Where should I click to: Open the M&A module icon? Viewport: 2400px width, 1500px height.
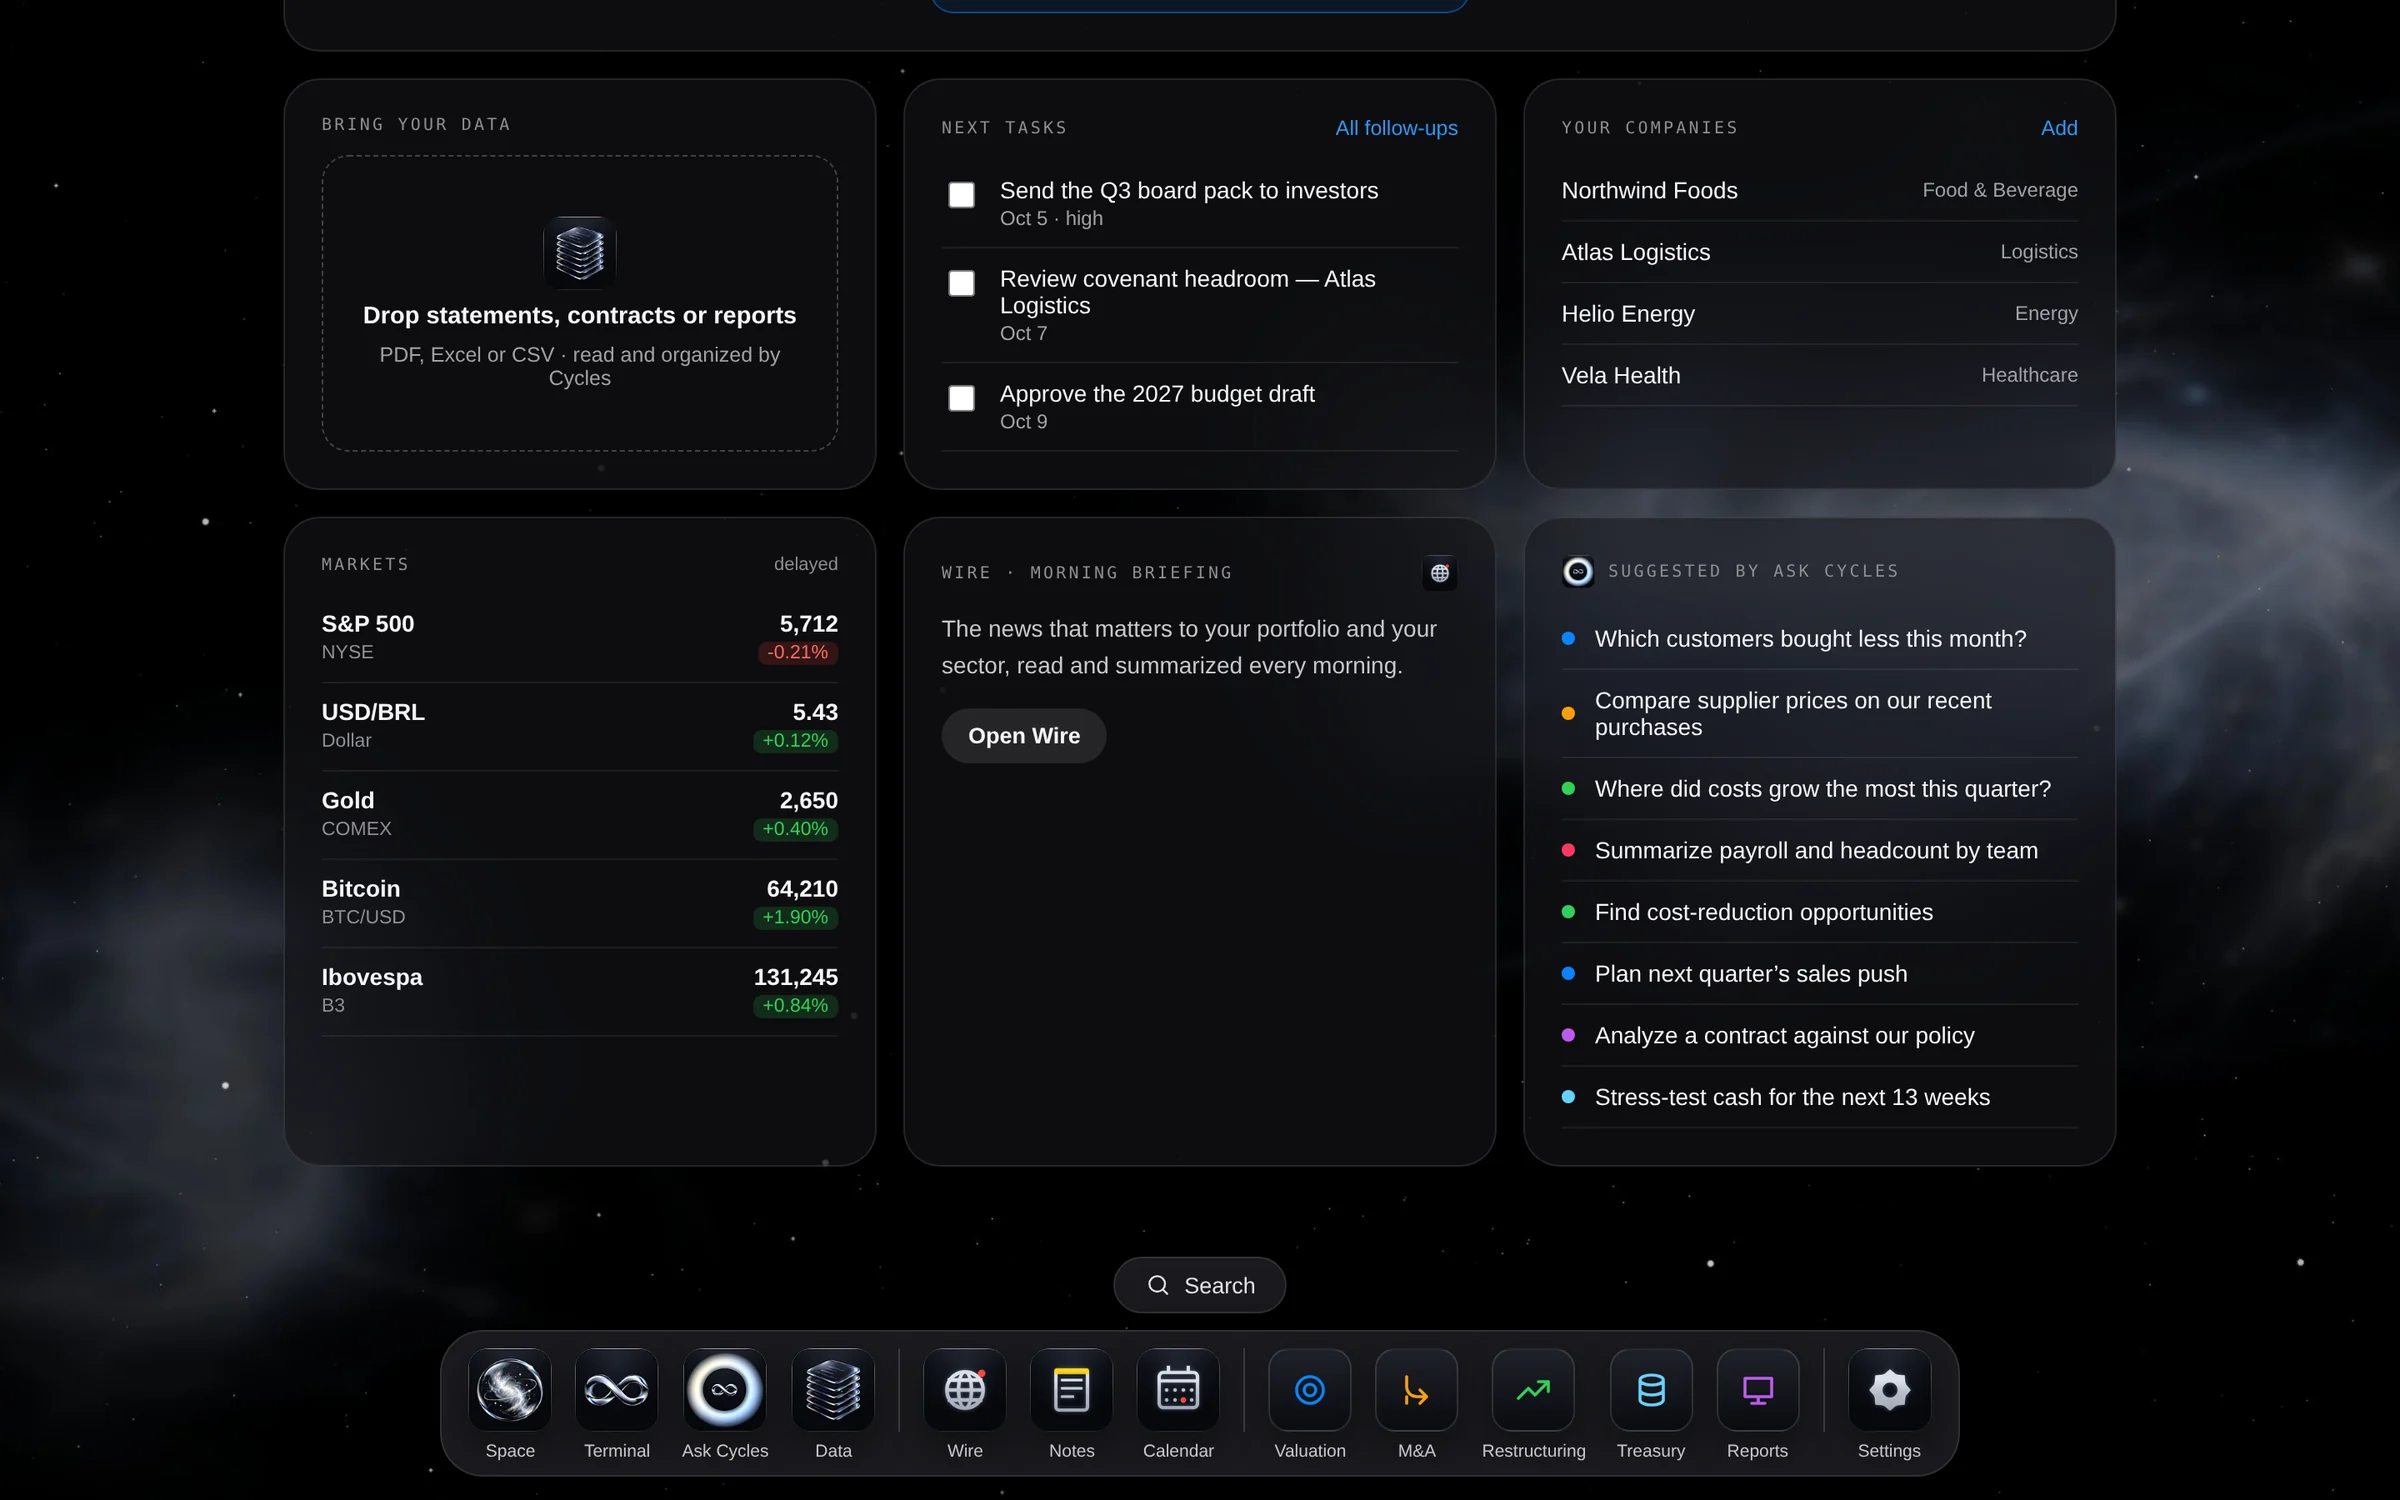pyautogui.click(x=1416, y=1389)
